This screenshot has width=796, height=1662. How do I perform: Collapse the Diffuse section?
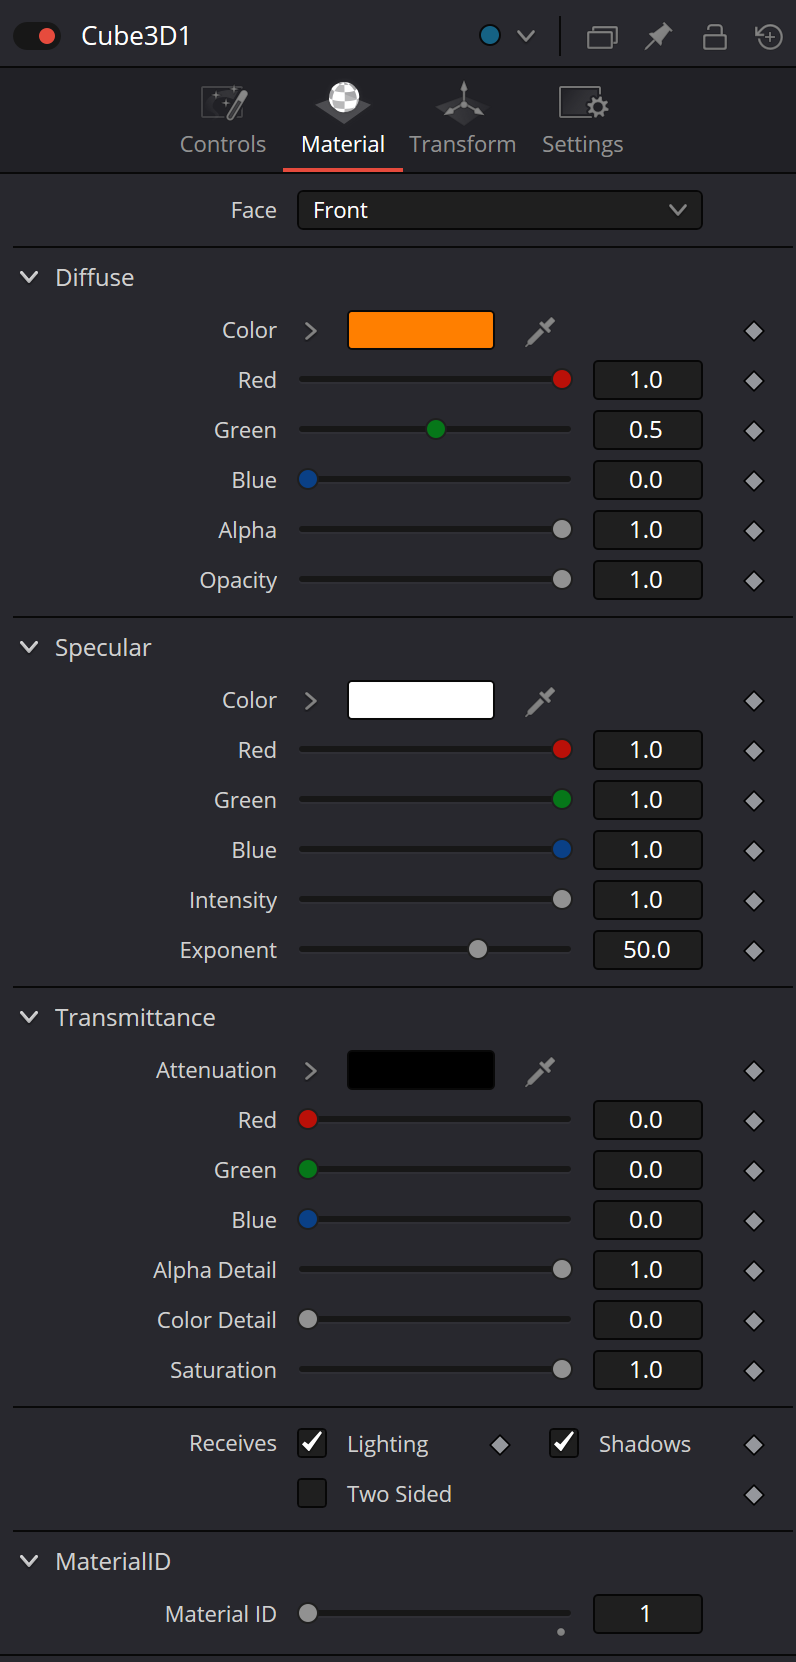pos(29,277)
